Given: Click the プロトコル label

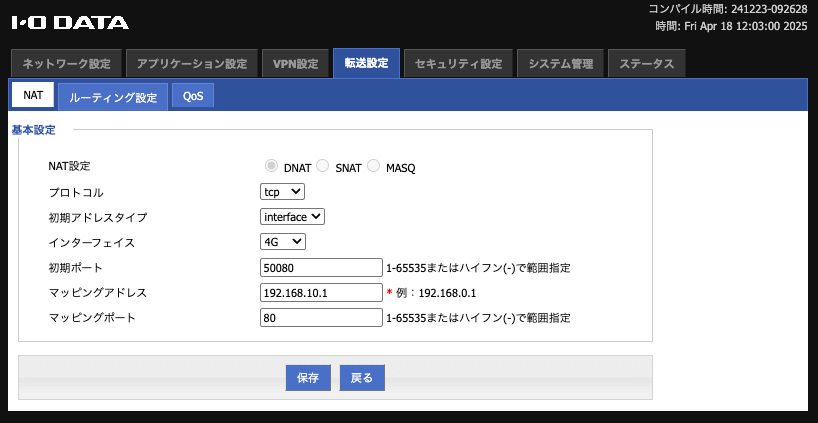Looking at the screenshot, I should point(76,192).
